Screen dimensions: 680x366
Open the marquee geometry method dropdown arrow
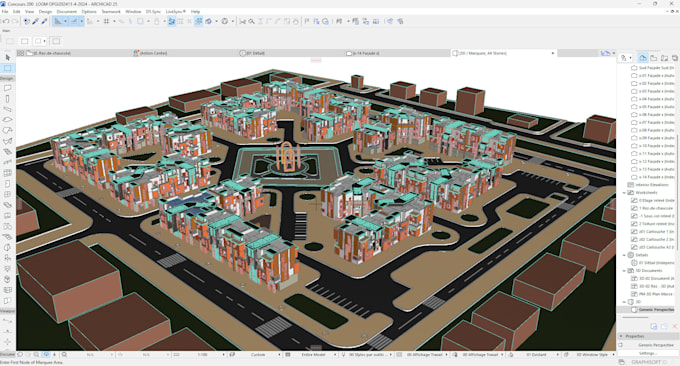point(44,41)
